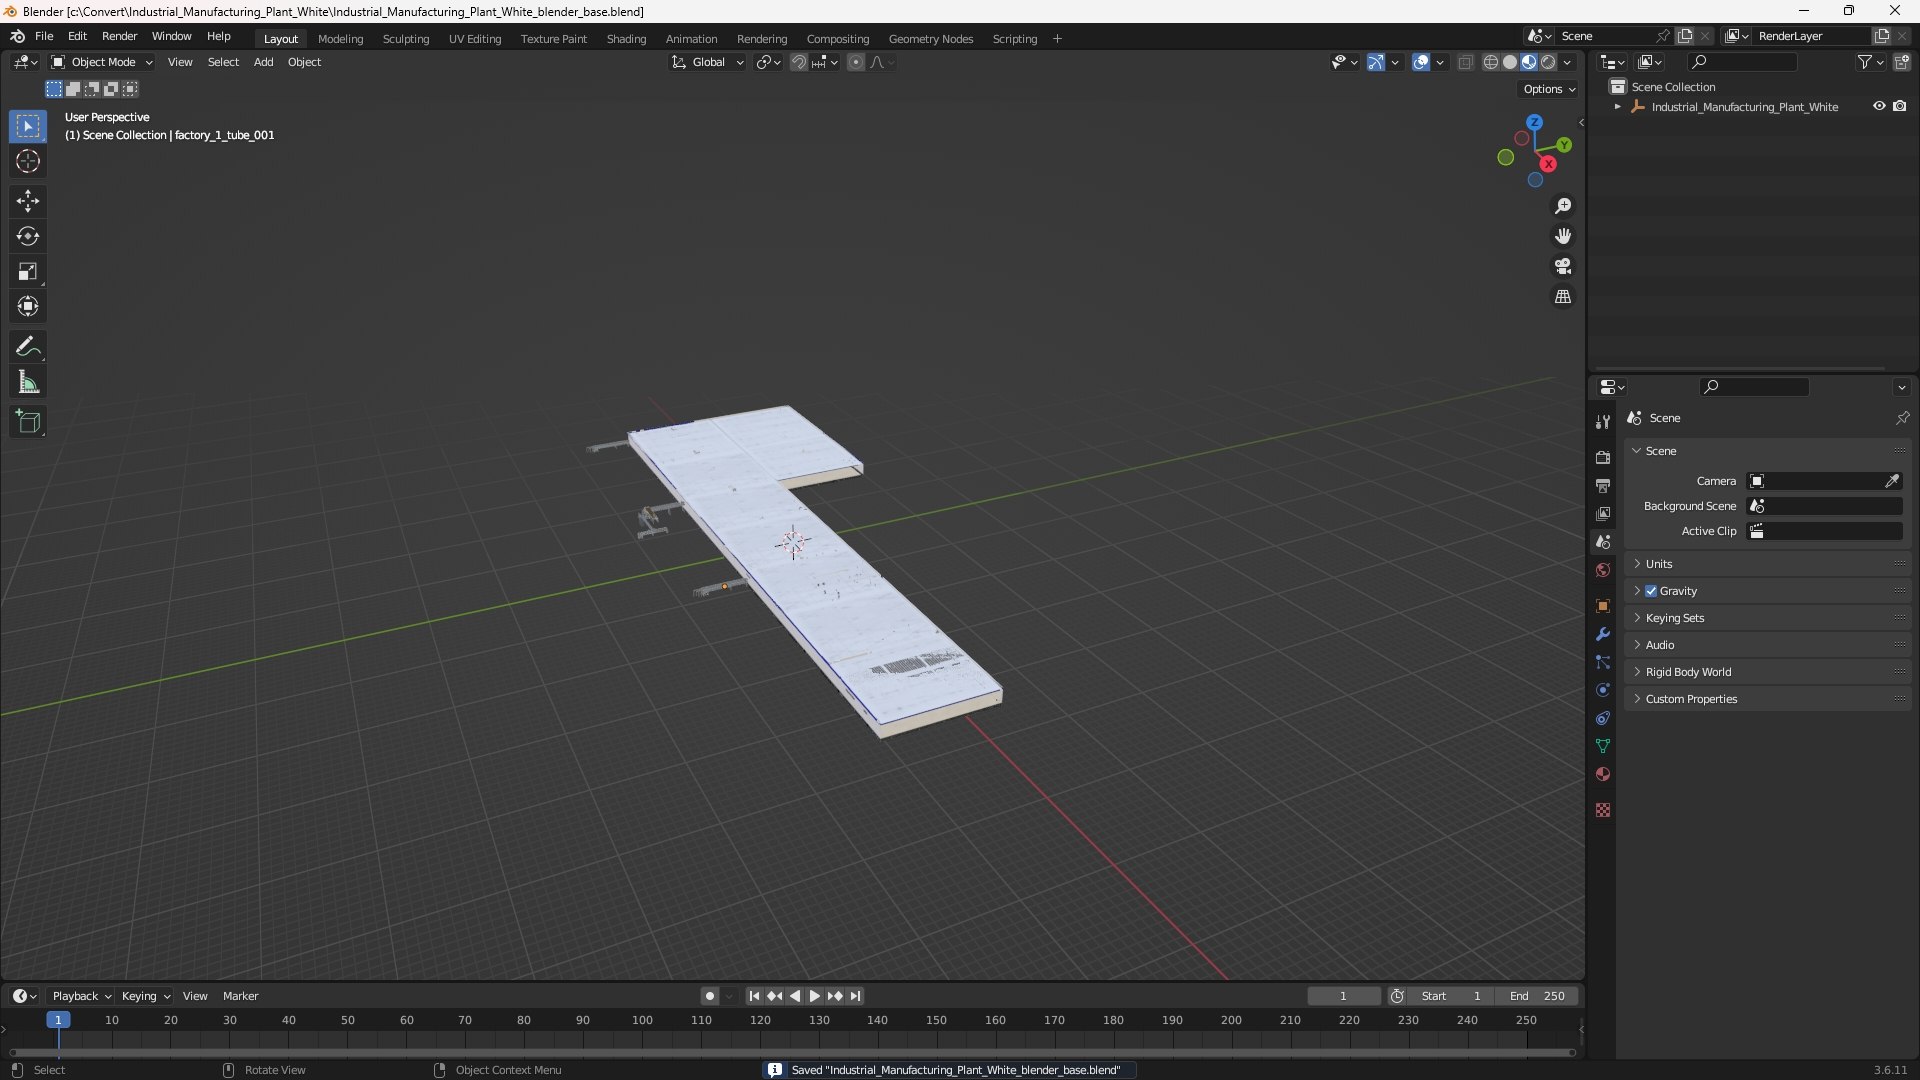
Task: Open the Modifiers wrench properties tab
Action: tap(1603, 634)
